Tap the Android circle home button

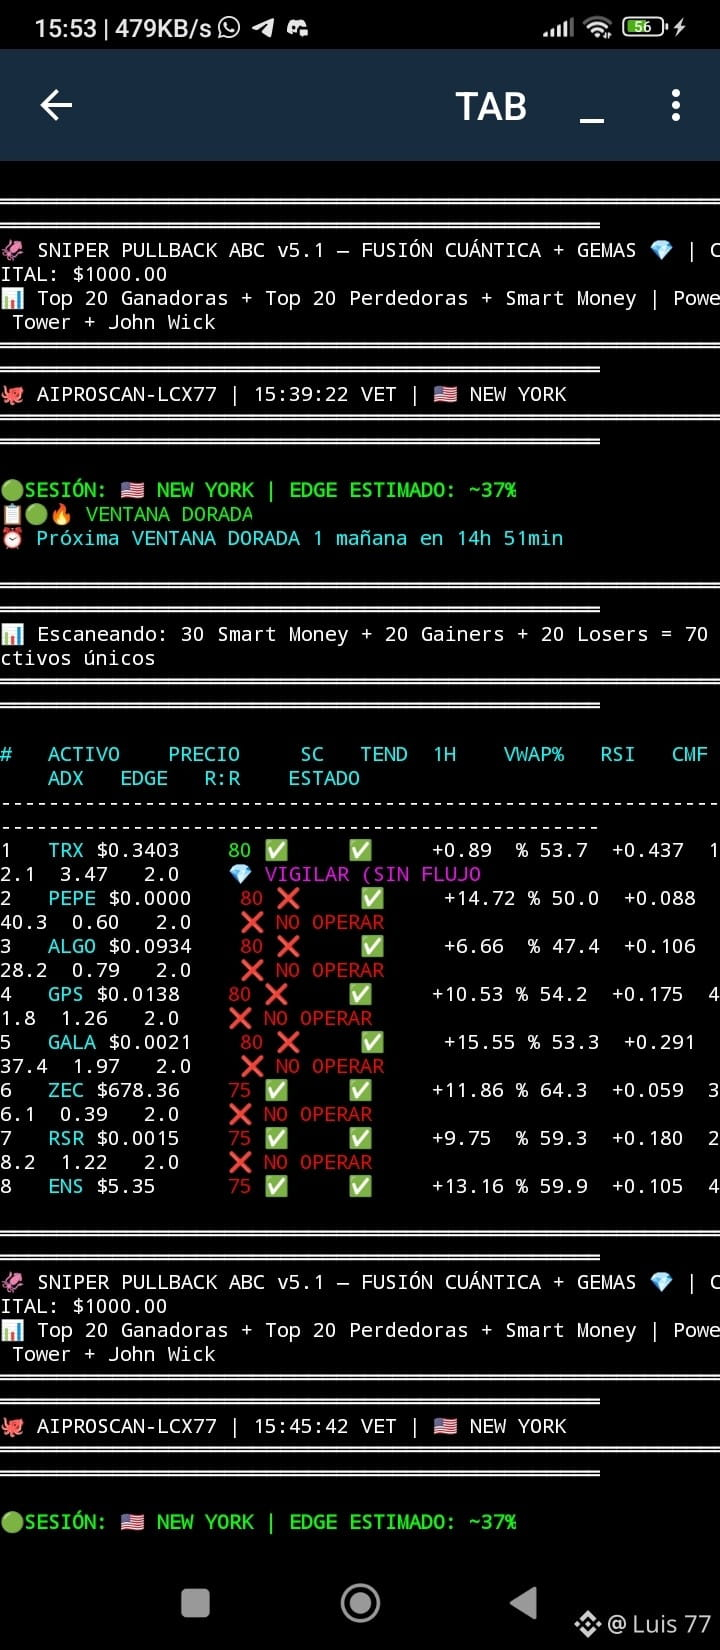coord(360,1603)
